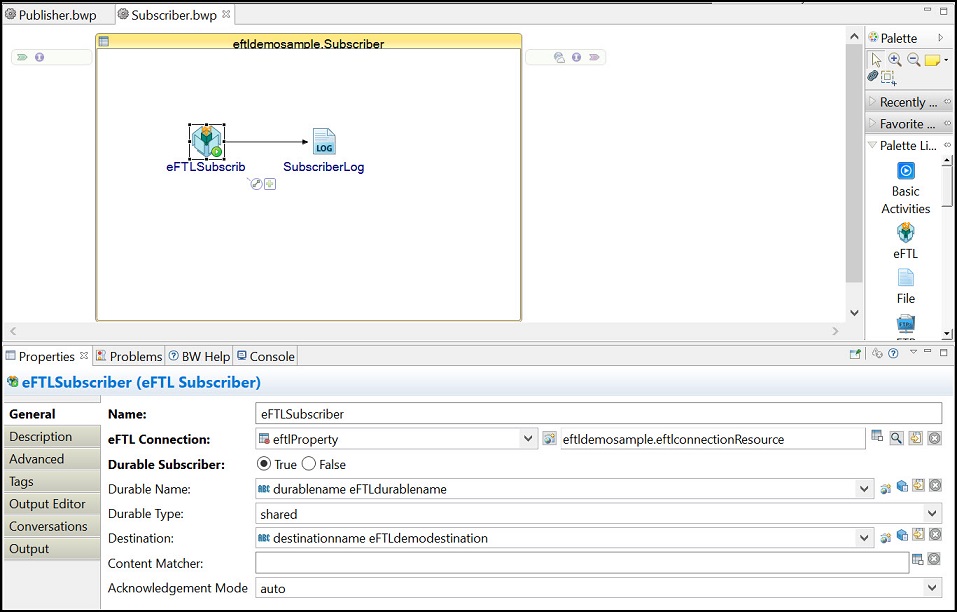
Task: Open the Output Editor properties section
Action: click(x=52, y=504)
